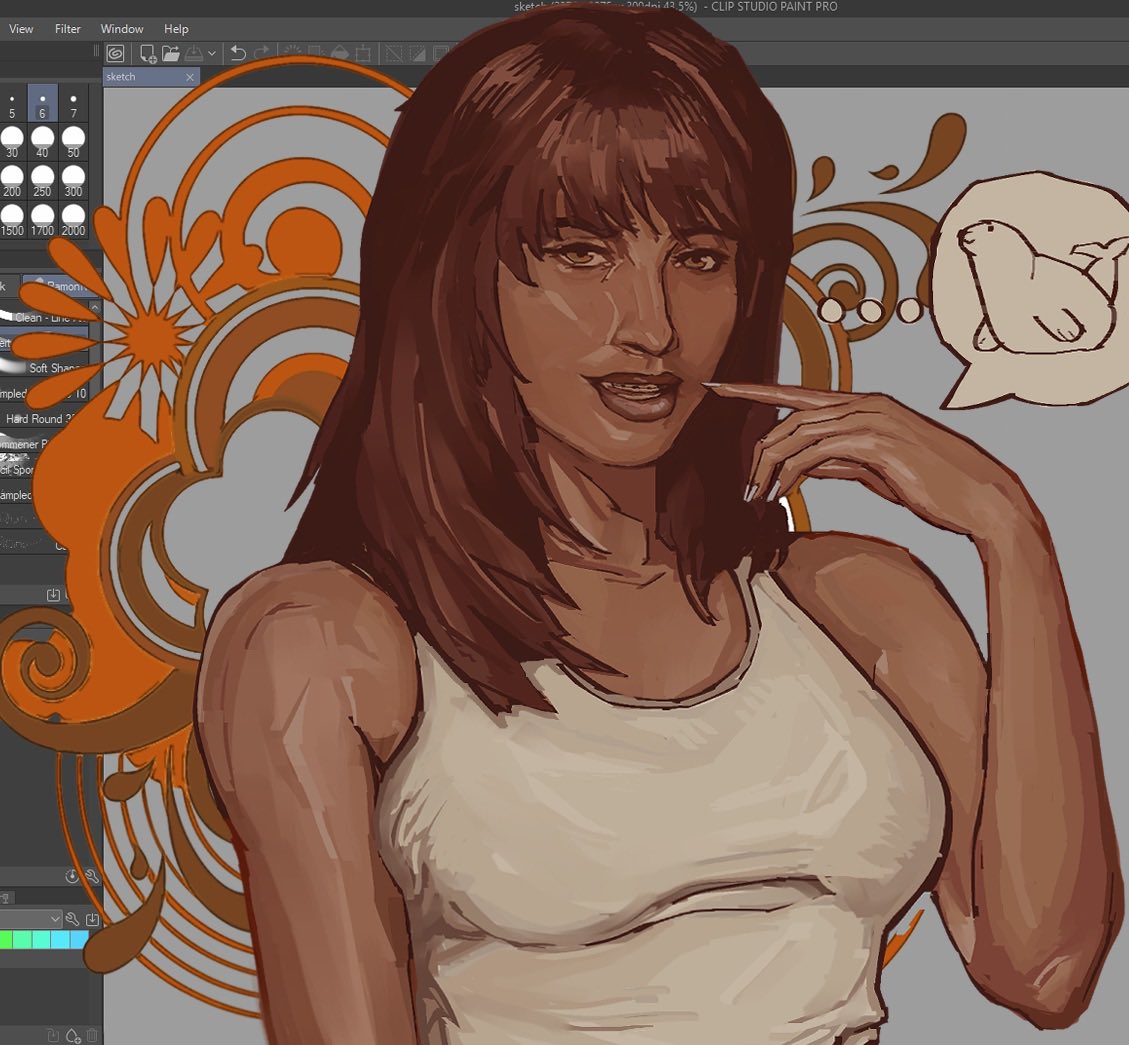The width and height of the screenshot is (1129, 1045).
Task: Open the View menu
Action: tap(21, 29)
